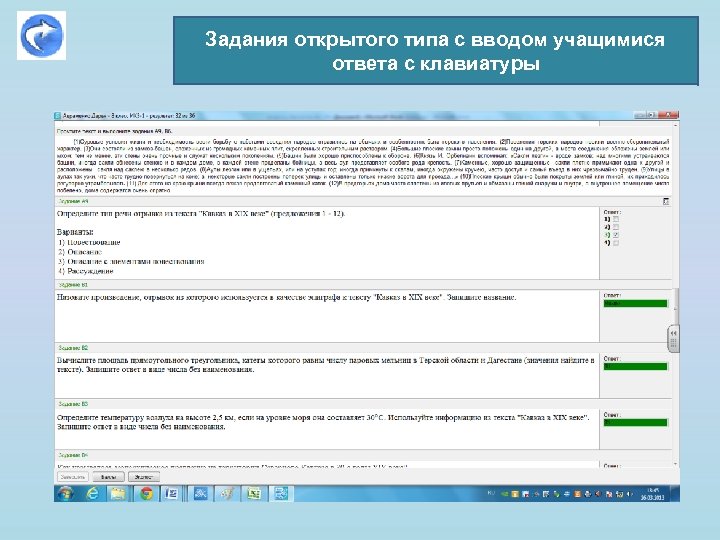Launch Internet Explorer from the taskbar
720x540 pixels.
pos(93,494)
